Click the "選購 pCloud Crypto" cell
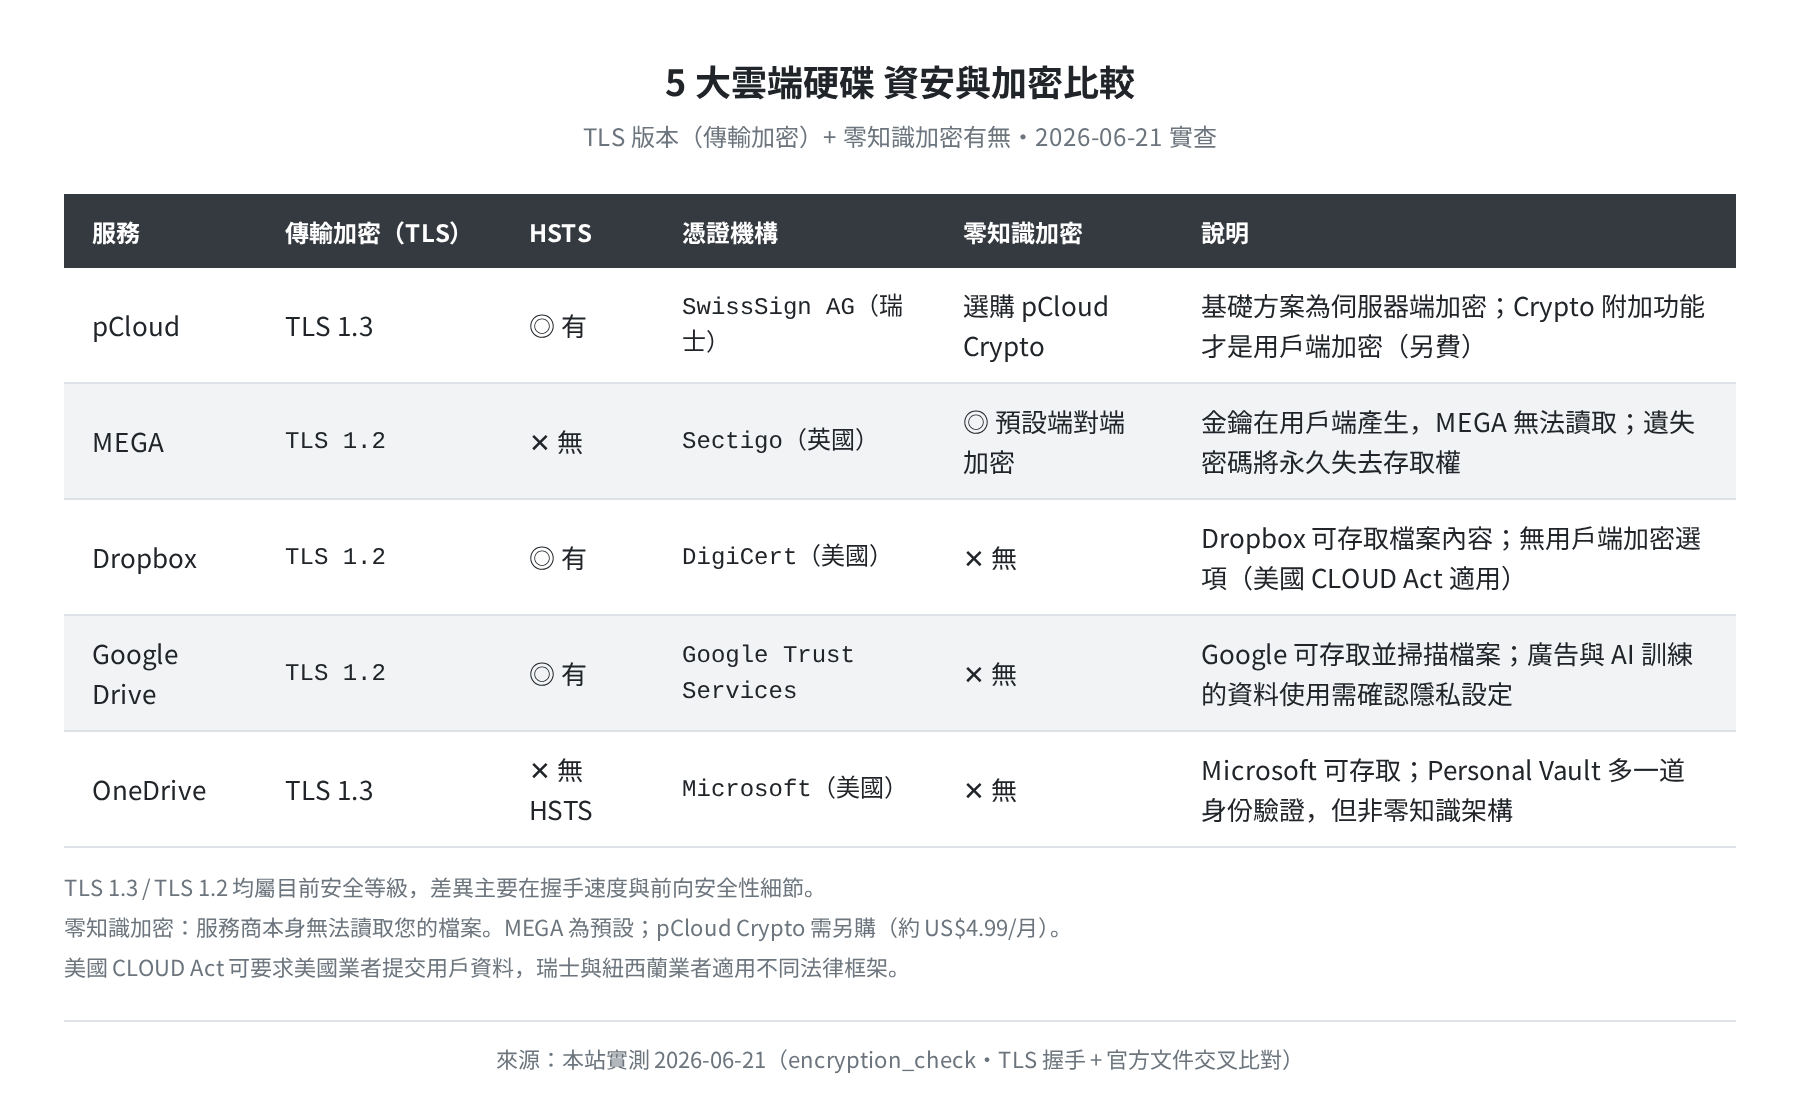This screenshot has width=1800, height=1114. click(1036, 326)
